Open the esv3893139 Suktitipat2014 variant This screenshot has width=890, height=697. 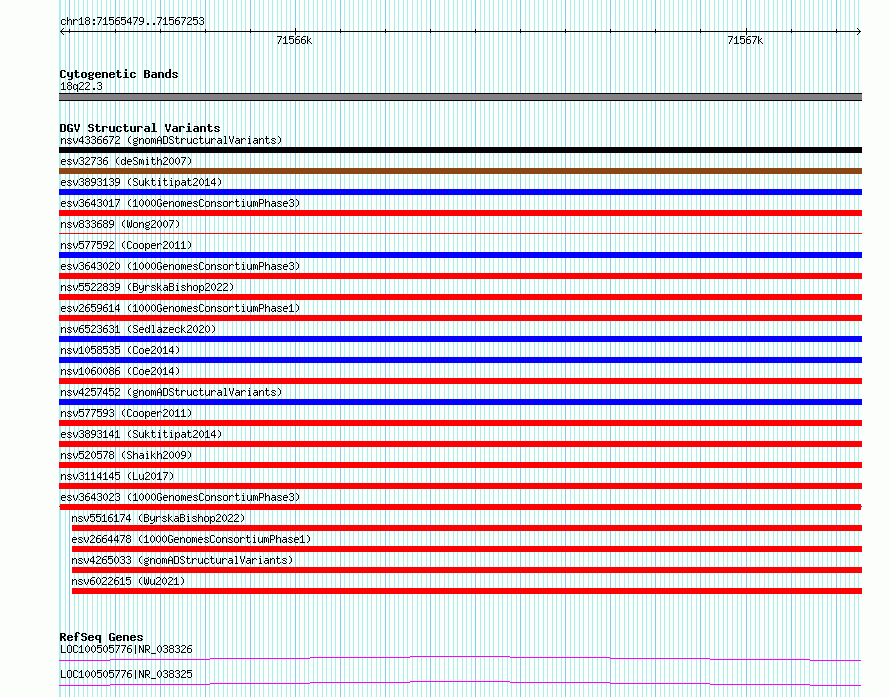(460, 192)
